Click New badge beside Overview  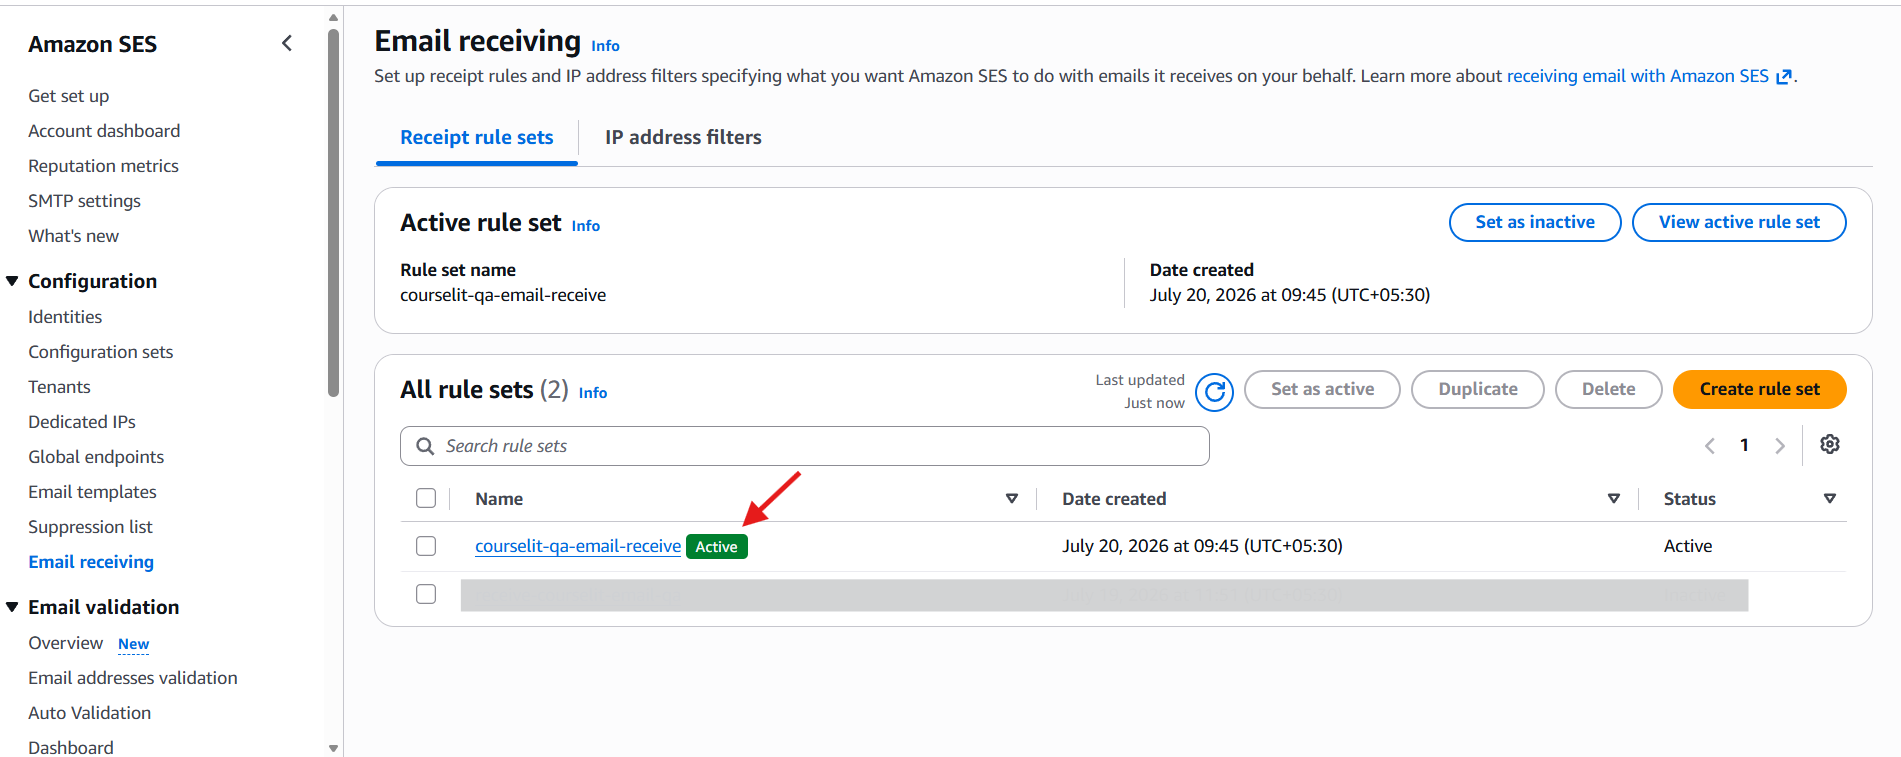coord(133,644)
